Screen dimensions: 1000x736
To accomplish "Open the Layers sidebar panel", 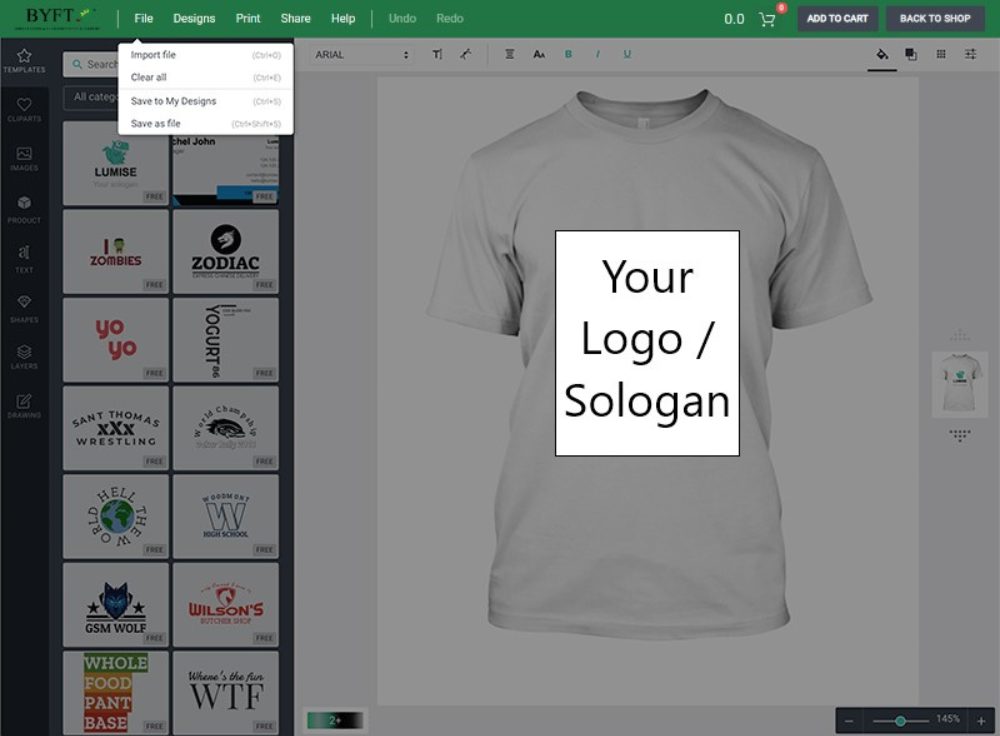I will pos(24,357).
